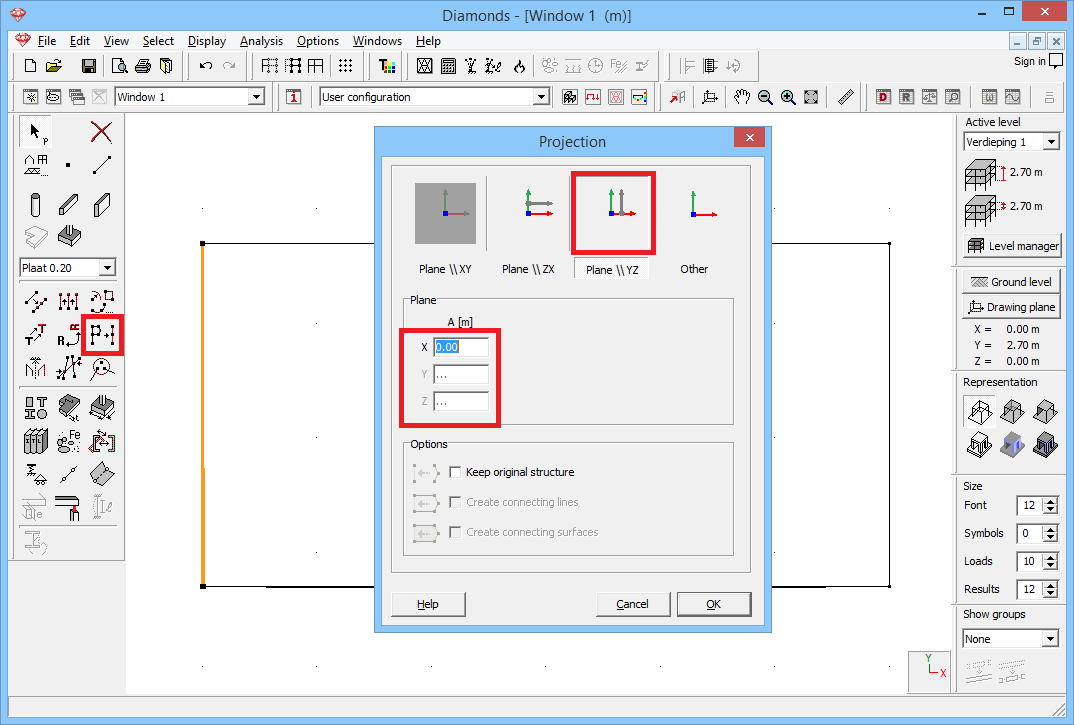Click the printer icon
Viewport: 1074px width, 725px height.
[x=142, y=66]
